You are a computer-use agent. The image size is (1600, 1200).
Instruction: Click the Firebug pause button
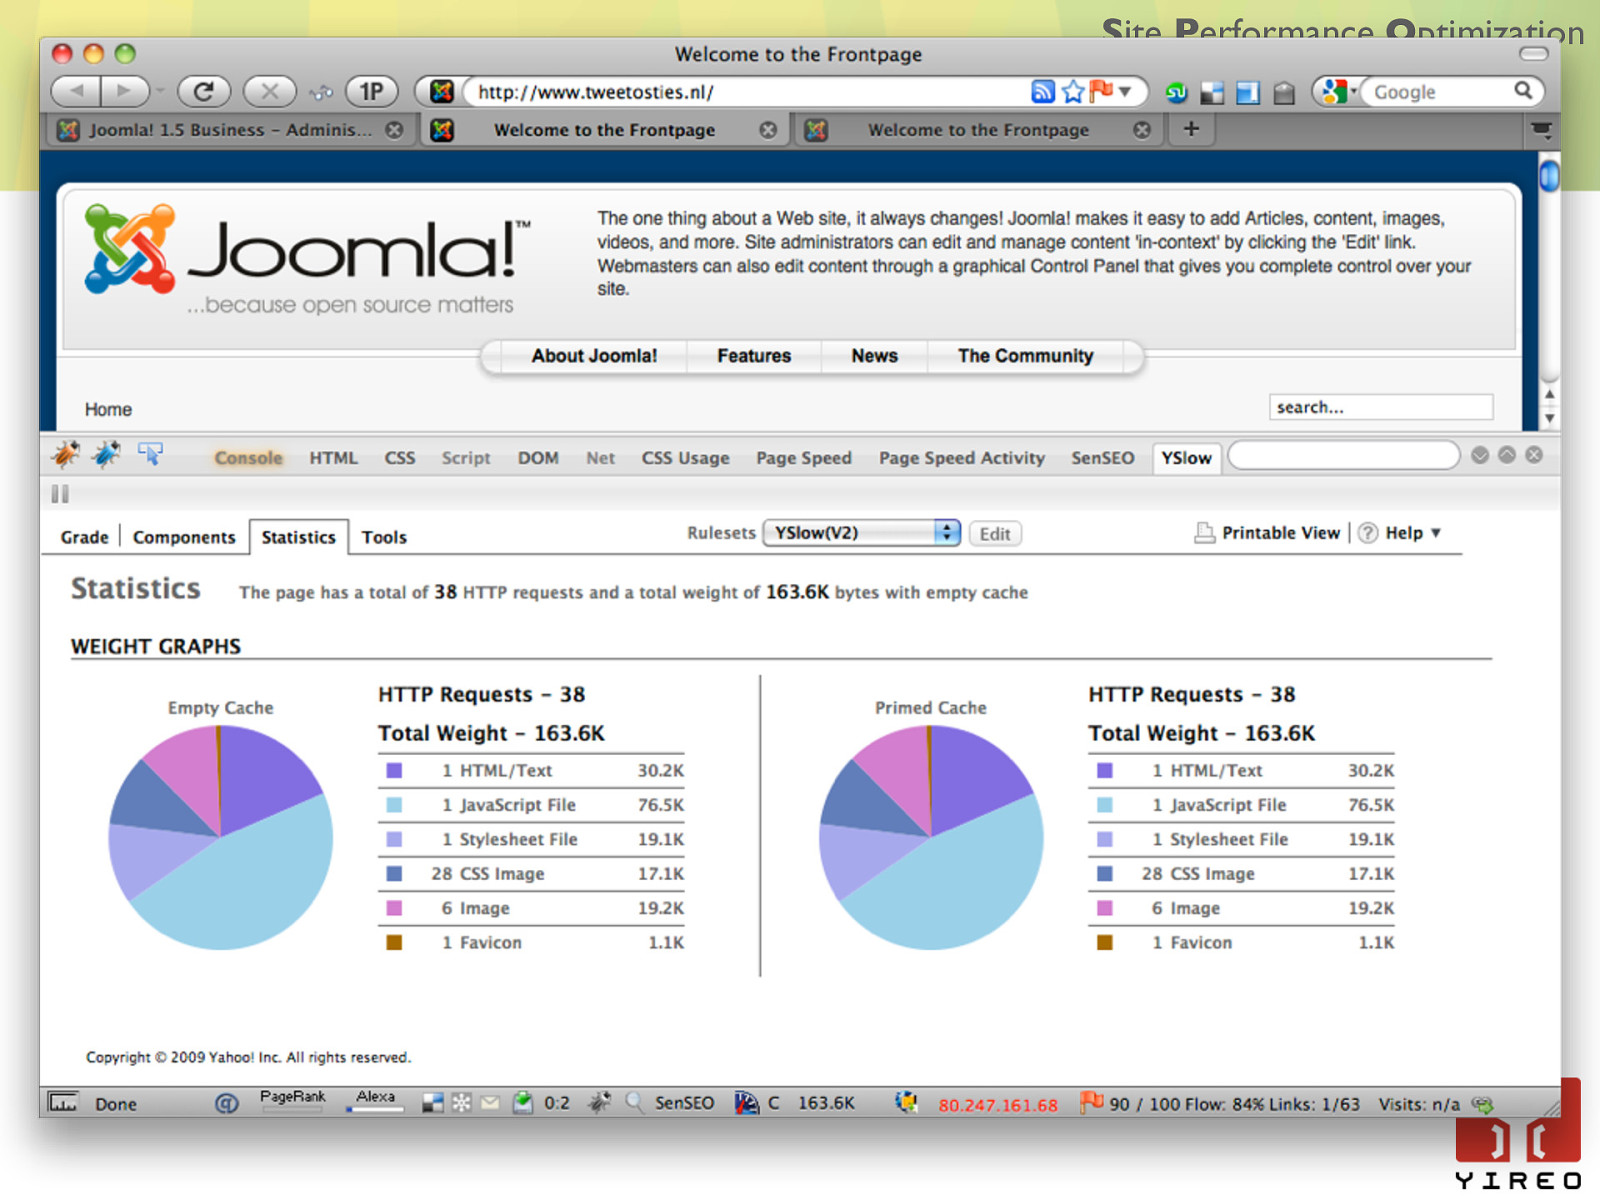60,493
